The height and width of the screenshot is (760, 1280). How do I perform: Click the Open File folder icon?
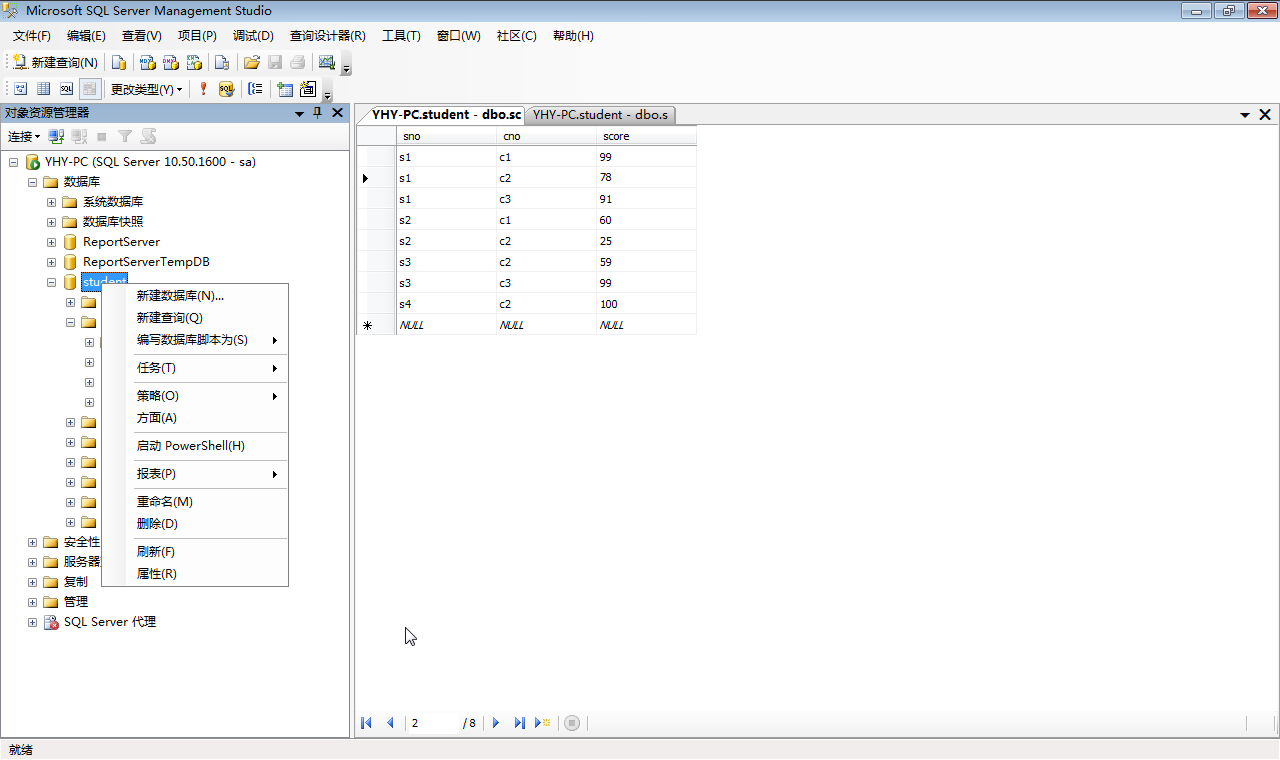coord(251,62)
